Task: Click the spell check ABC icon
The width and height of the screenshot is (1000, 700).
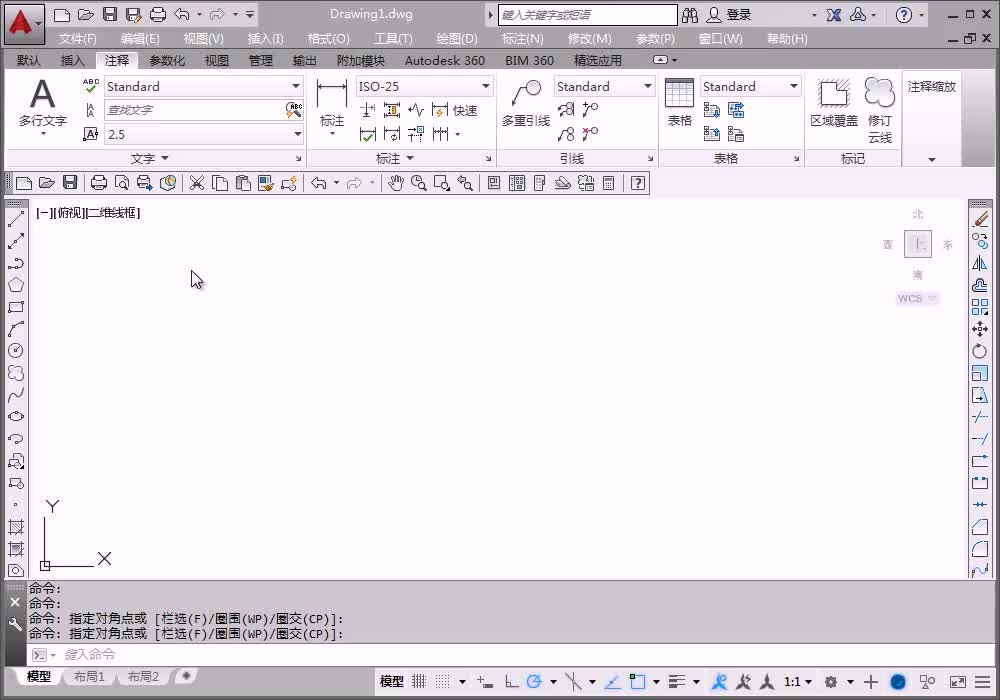Action: click(x=91, y=85)
